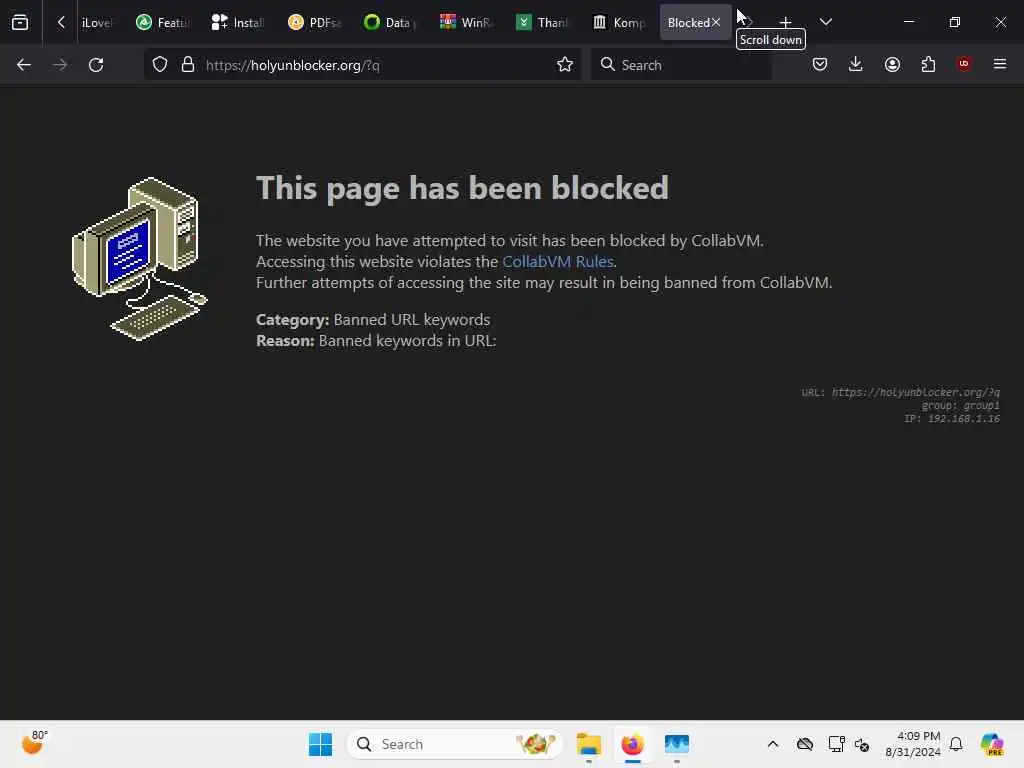Click the display network tray icon
This screenshot has height=768, width=1024.
point(837,744)
